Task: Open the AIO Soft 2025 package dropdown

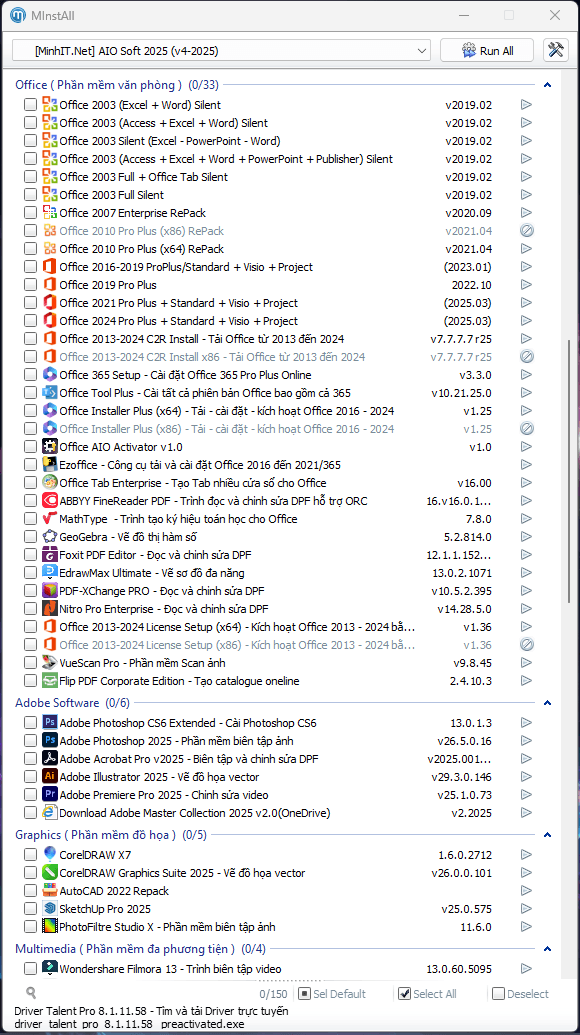Action: point(222,50)
